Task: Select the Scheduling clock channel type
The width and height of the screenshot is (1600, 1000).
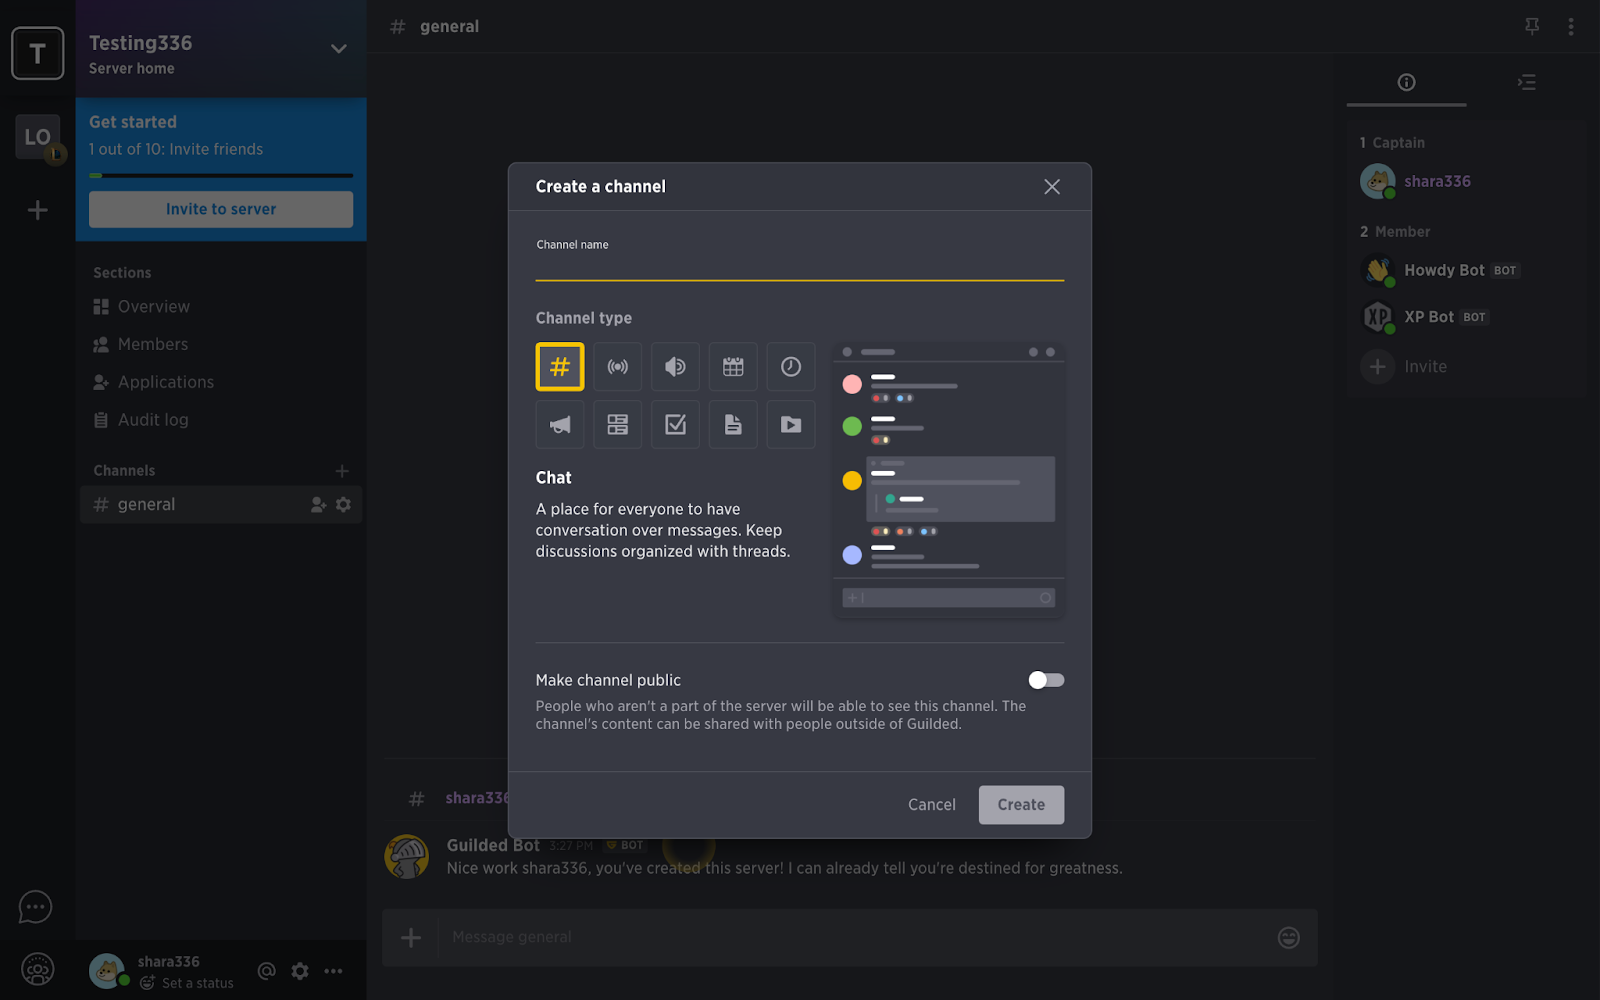Action: point(791,367)
